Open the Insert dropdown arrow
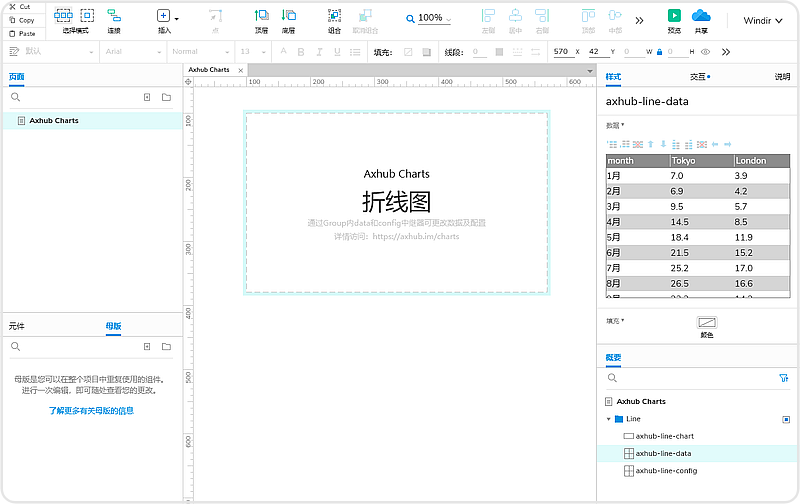 click(x=177, y=19)
